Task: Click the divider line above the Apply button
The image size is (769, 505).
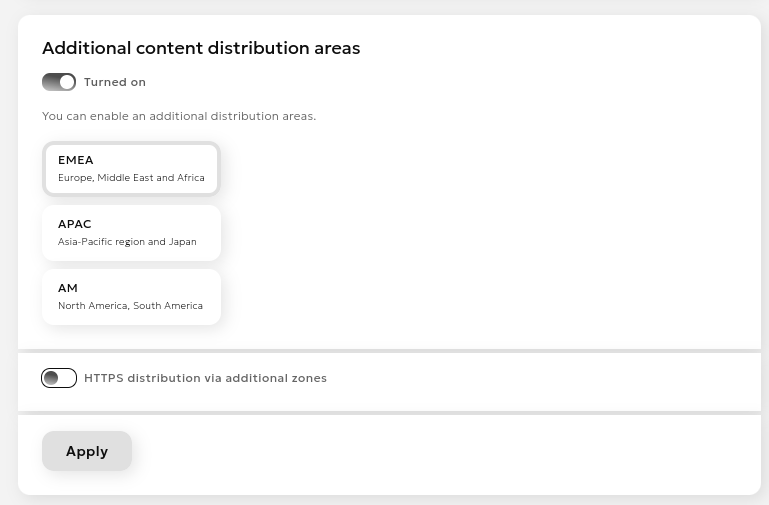Action: tap(389, 412)
